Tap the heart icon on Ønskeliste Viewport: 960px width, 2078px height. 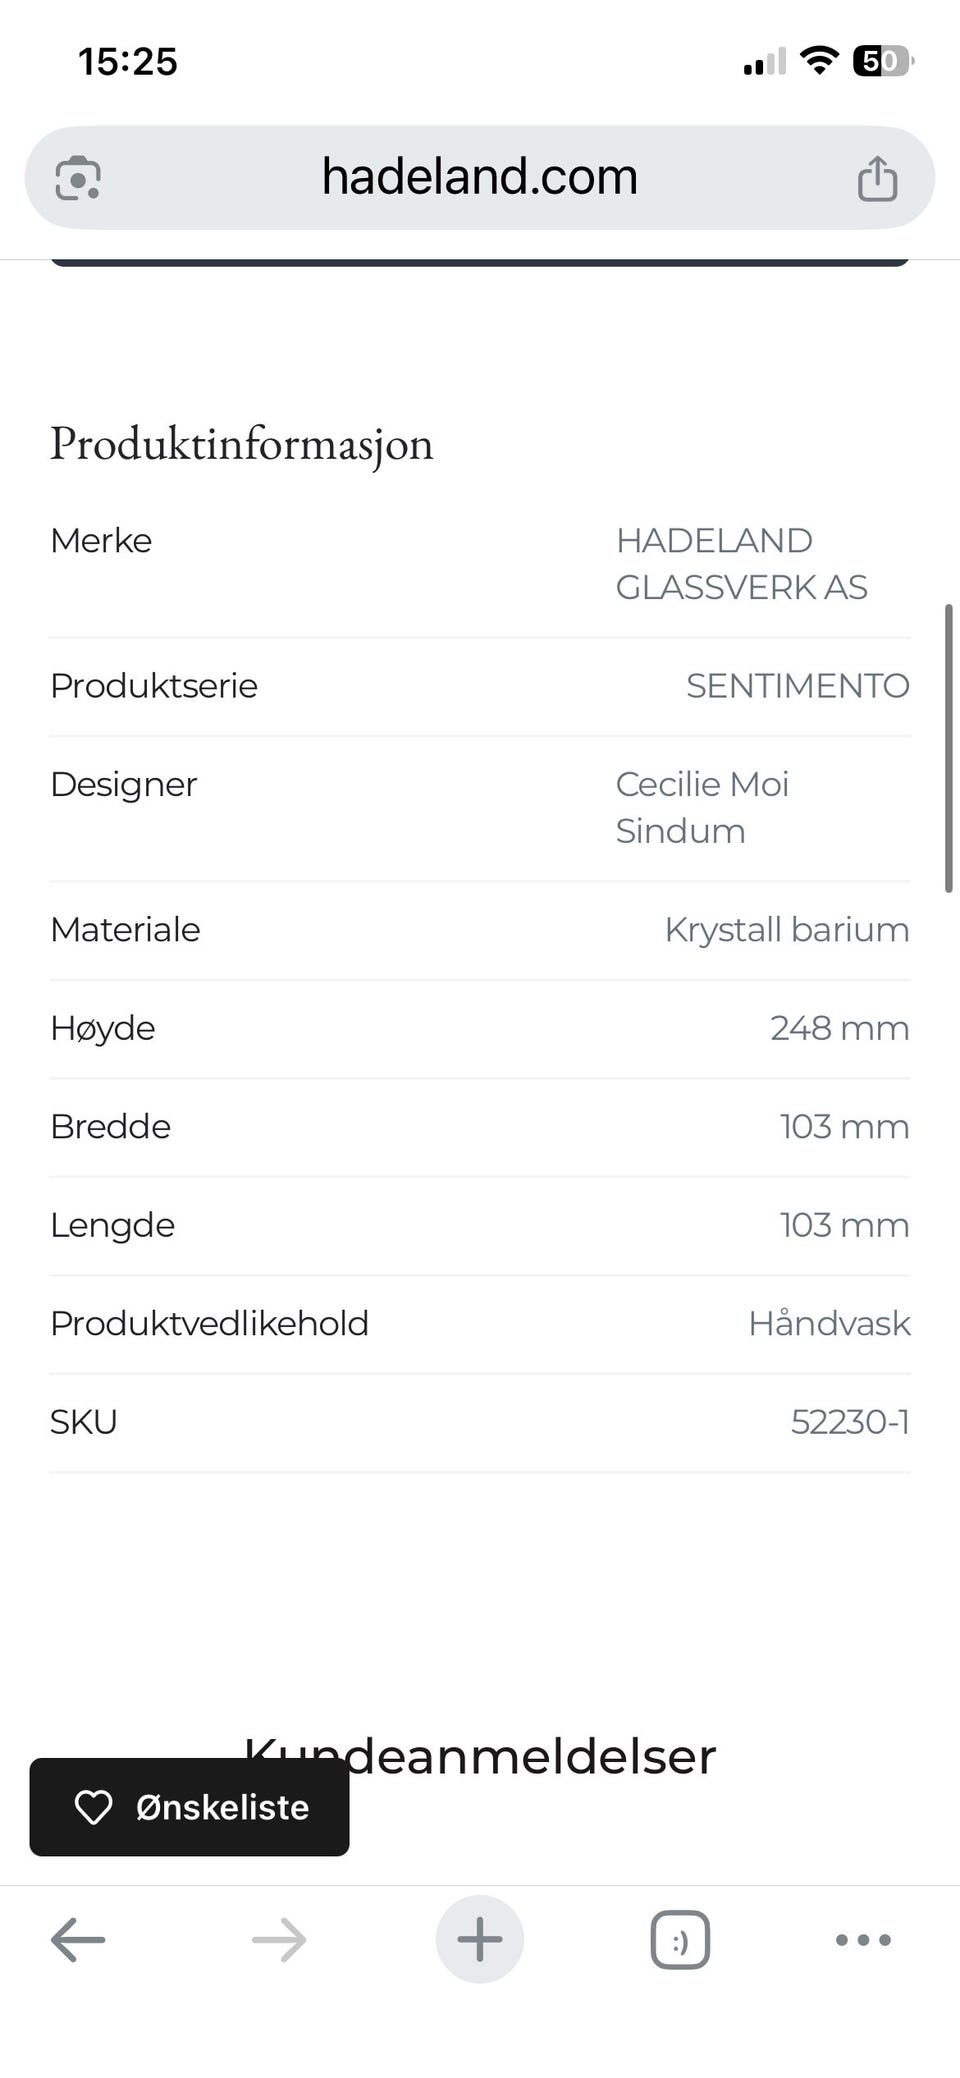[94, 1807]
